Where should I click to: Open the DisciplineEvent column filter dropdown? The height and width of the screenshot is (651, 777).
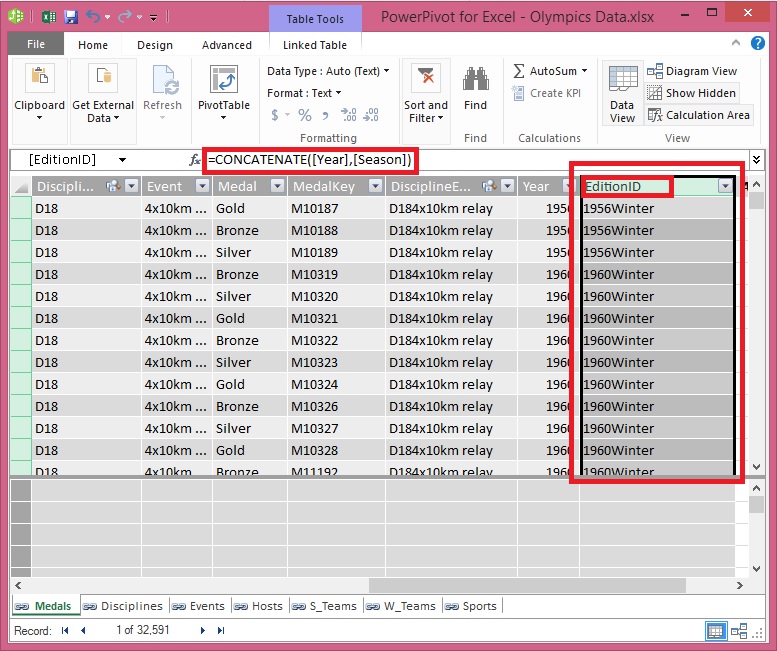click(507, 186)
